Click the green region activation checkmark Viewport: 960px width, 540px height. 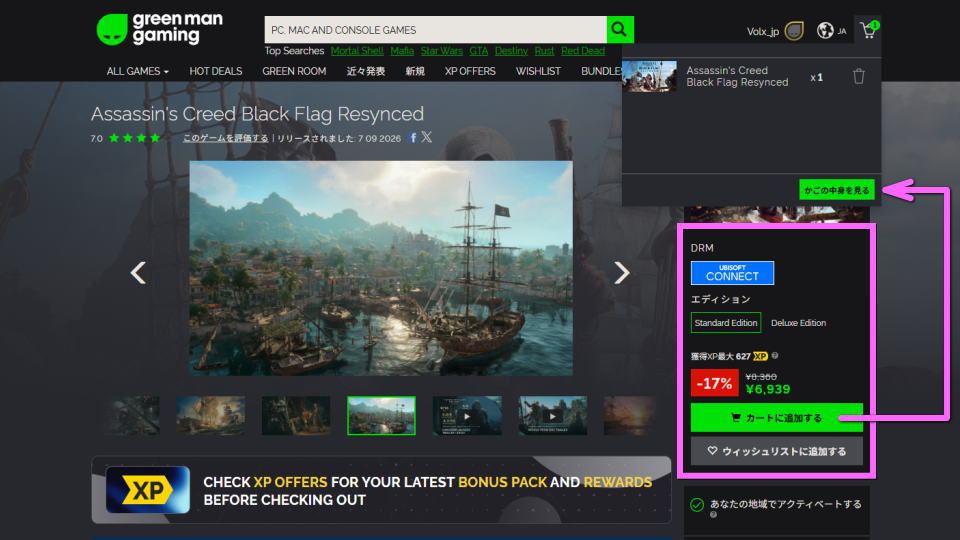697,504
